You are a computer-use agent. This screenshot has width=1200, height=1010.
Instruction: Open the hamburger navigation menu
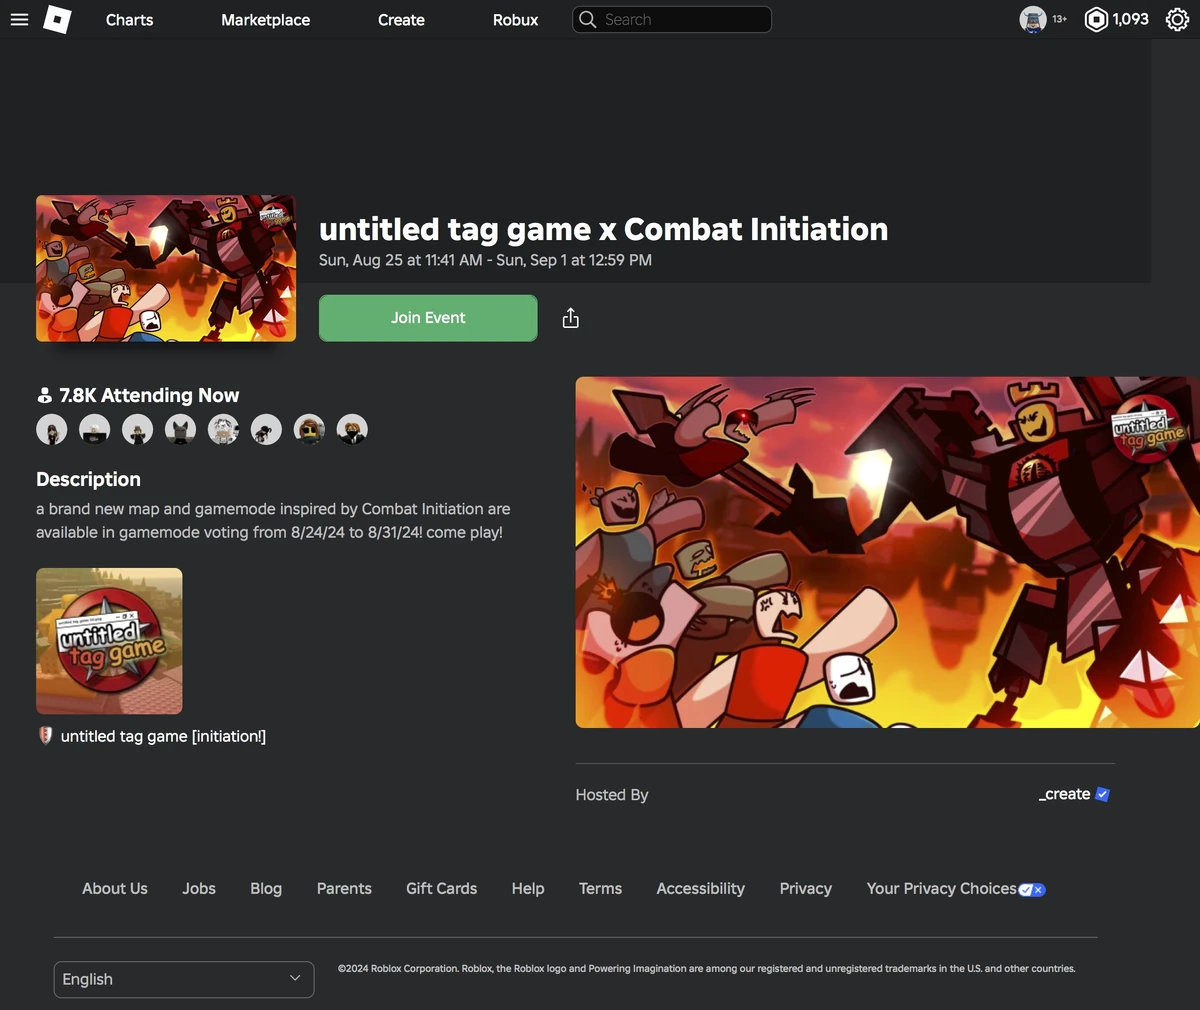point(19,19)
